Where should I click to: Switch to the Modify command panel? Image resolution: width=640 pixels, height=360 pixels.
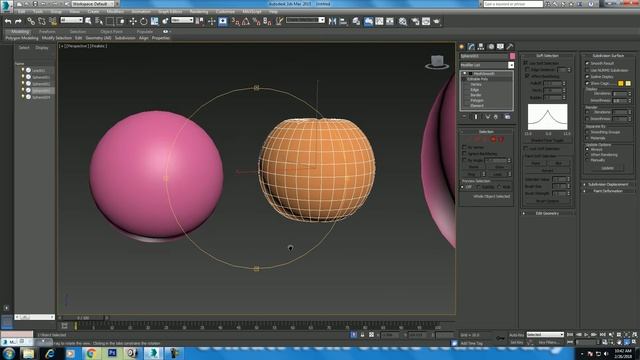pyautogui.click(x=471, y=47)
